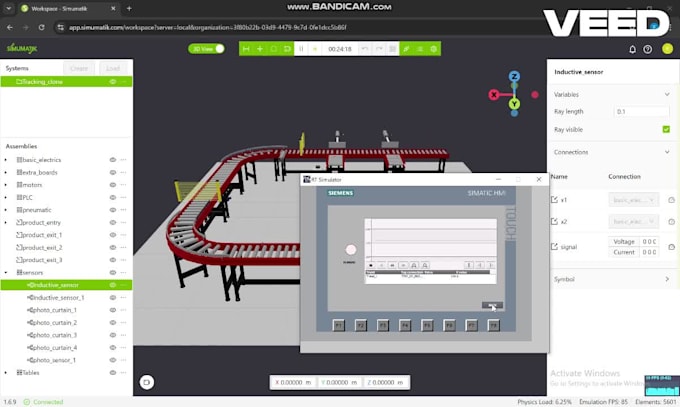Toggle visibility of basic_electrics assembly
The width and height of the screenshot is (680, 407).
tap(112, 160)
